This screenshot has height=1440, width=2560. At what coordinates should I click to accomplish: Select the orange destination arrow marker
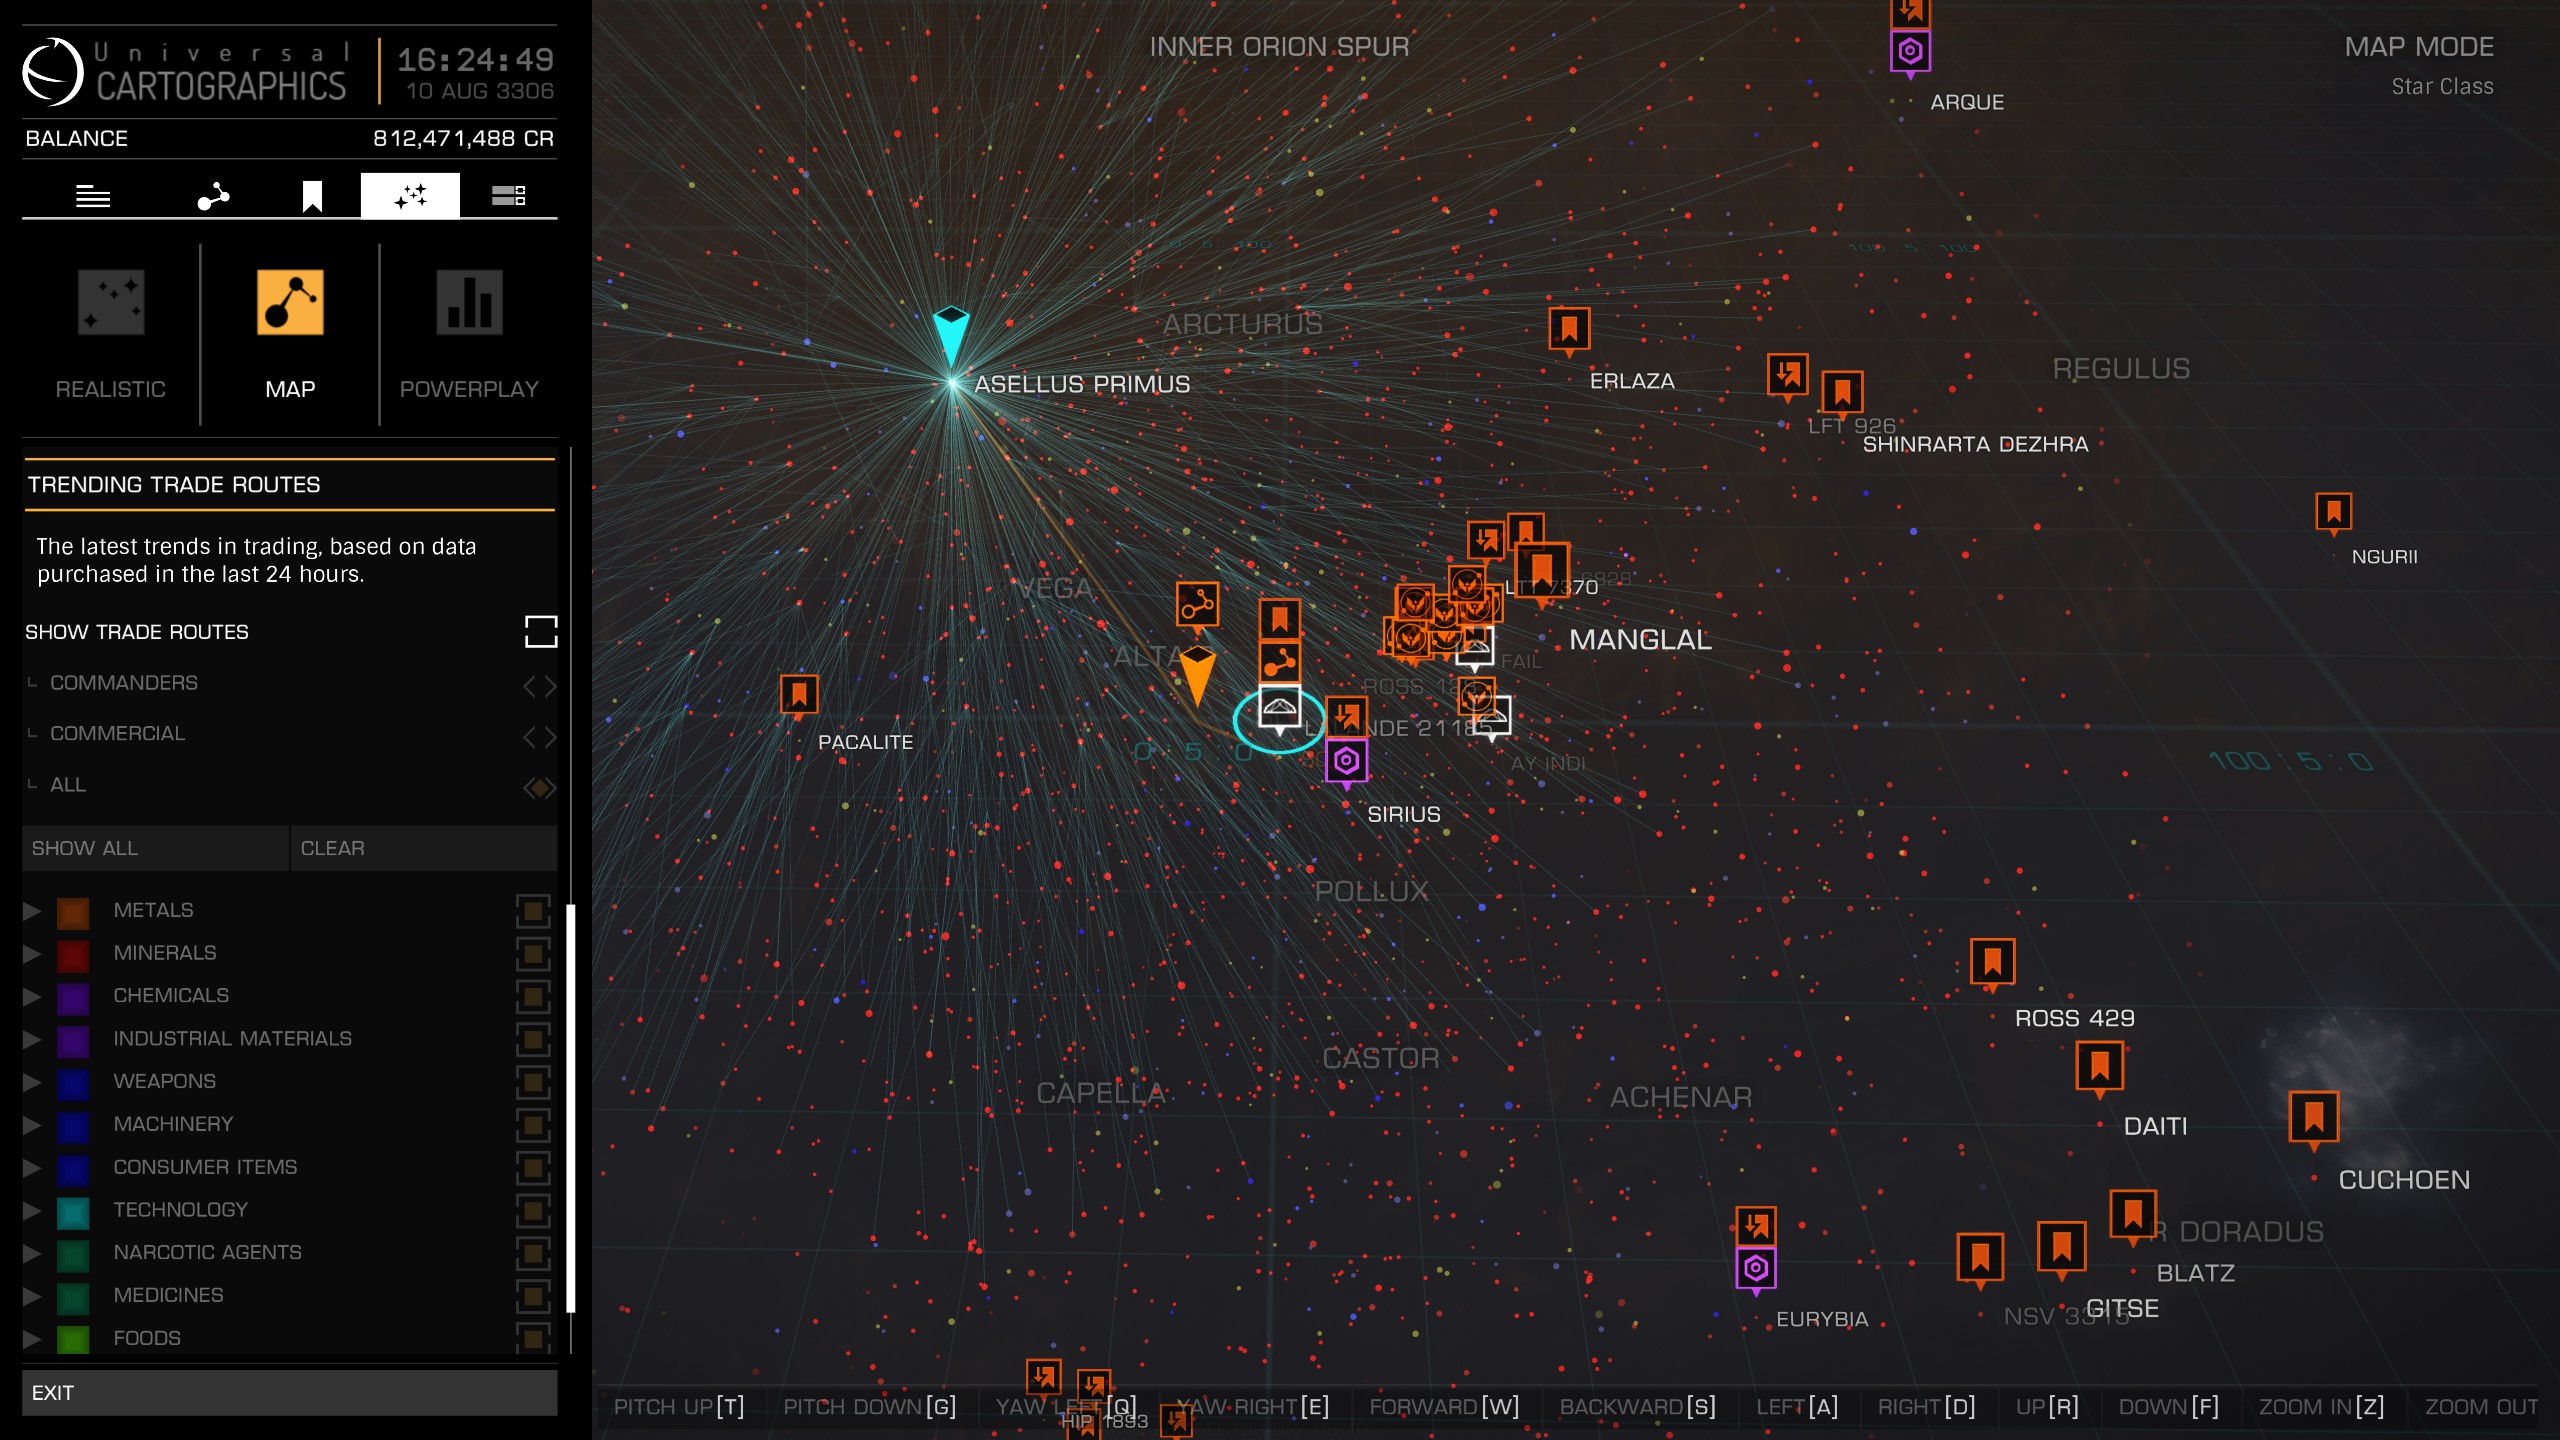click(x=1197, y=677)
